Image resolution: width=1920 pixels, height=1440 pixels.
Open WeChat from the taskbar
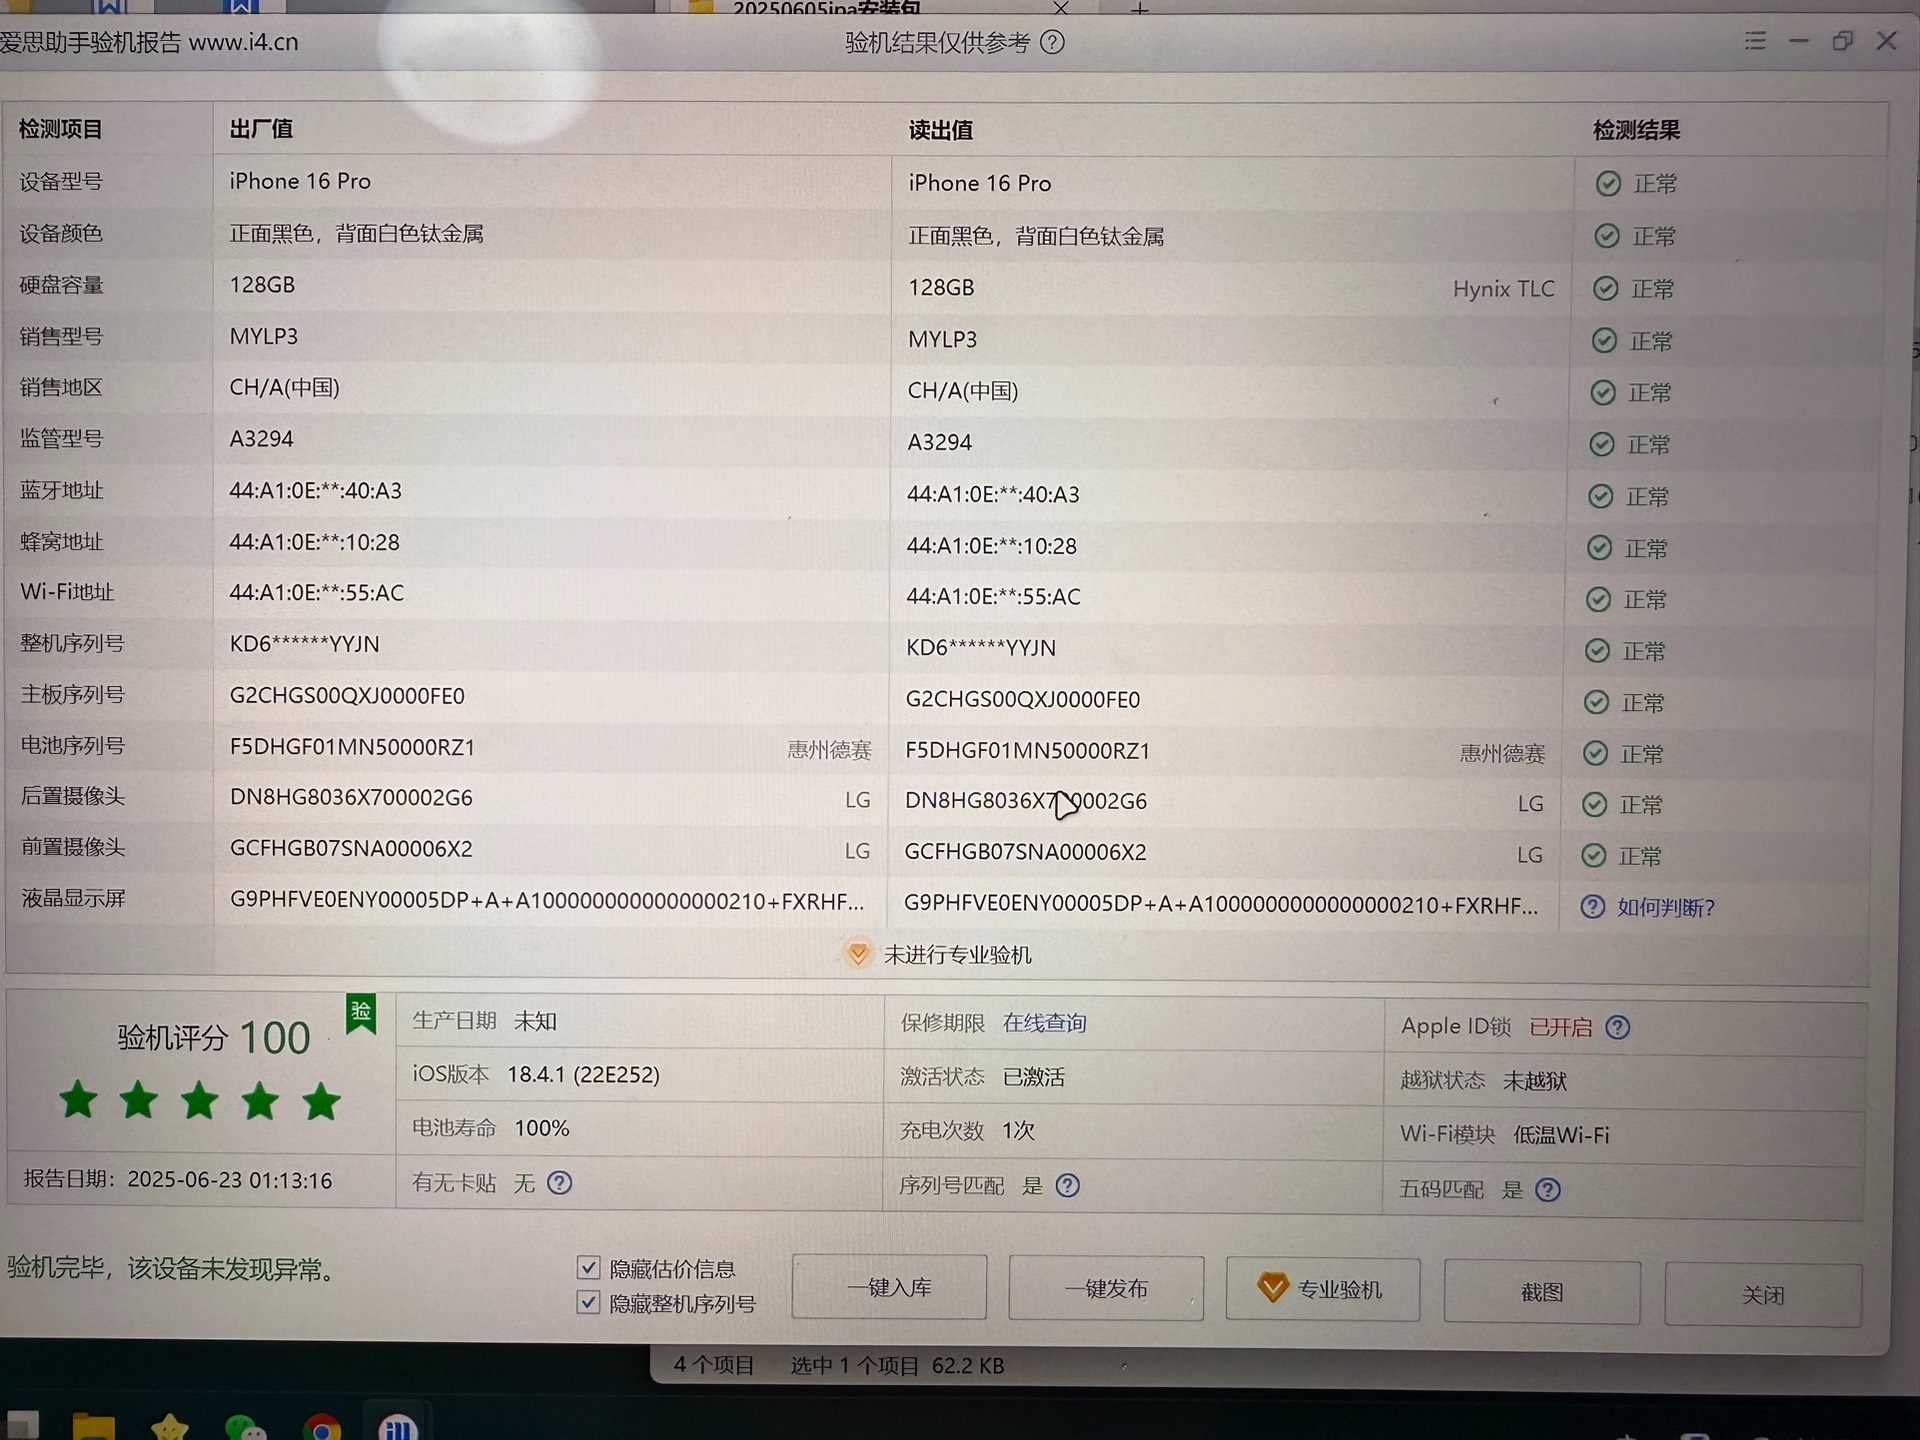(x=245, y=1428)
